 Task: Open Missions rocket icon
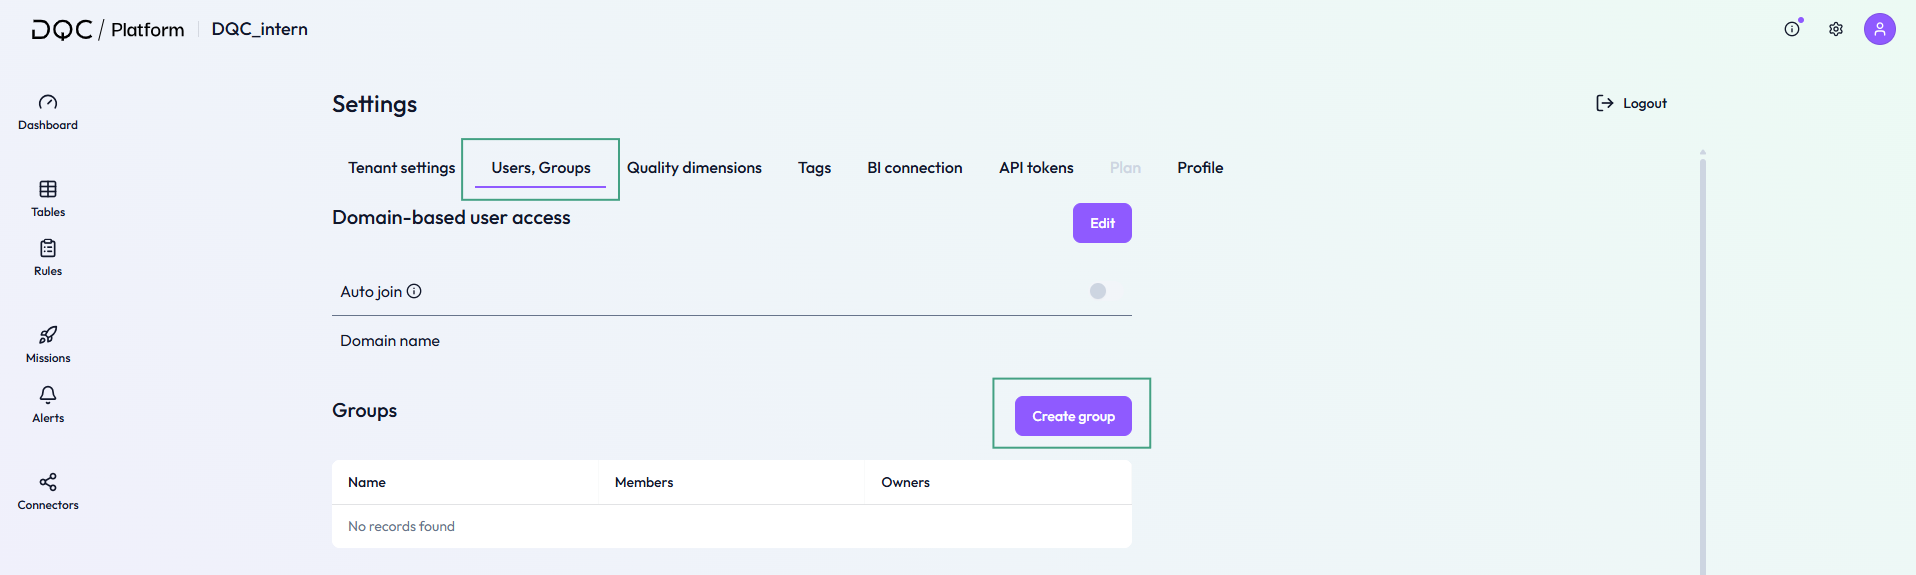[x=48, y=335]
